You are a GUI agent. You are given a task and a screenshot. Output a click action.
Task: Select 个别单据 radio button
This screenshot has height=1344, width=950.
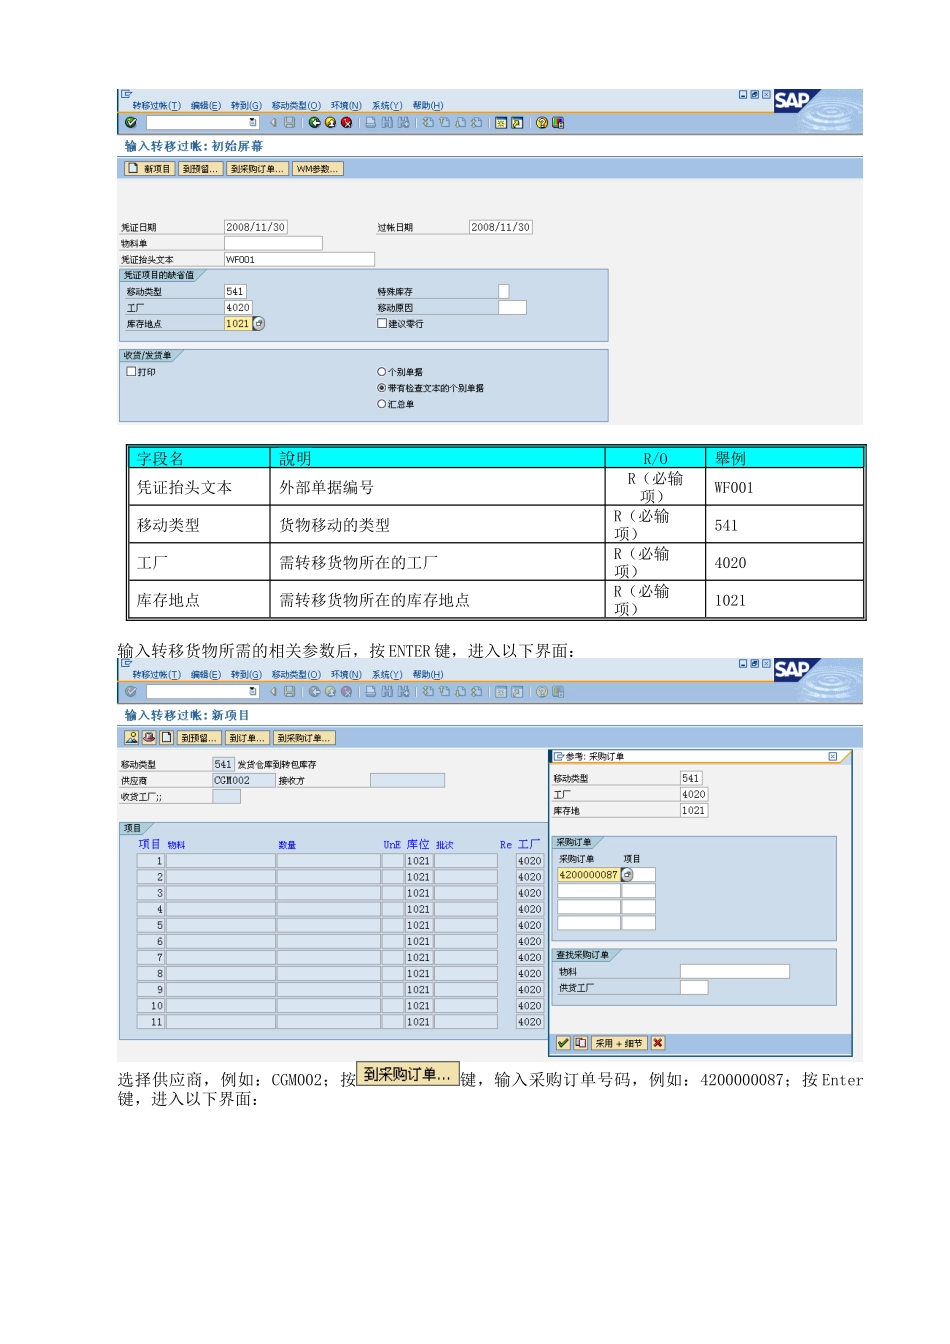pos(381,372)
